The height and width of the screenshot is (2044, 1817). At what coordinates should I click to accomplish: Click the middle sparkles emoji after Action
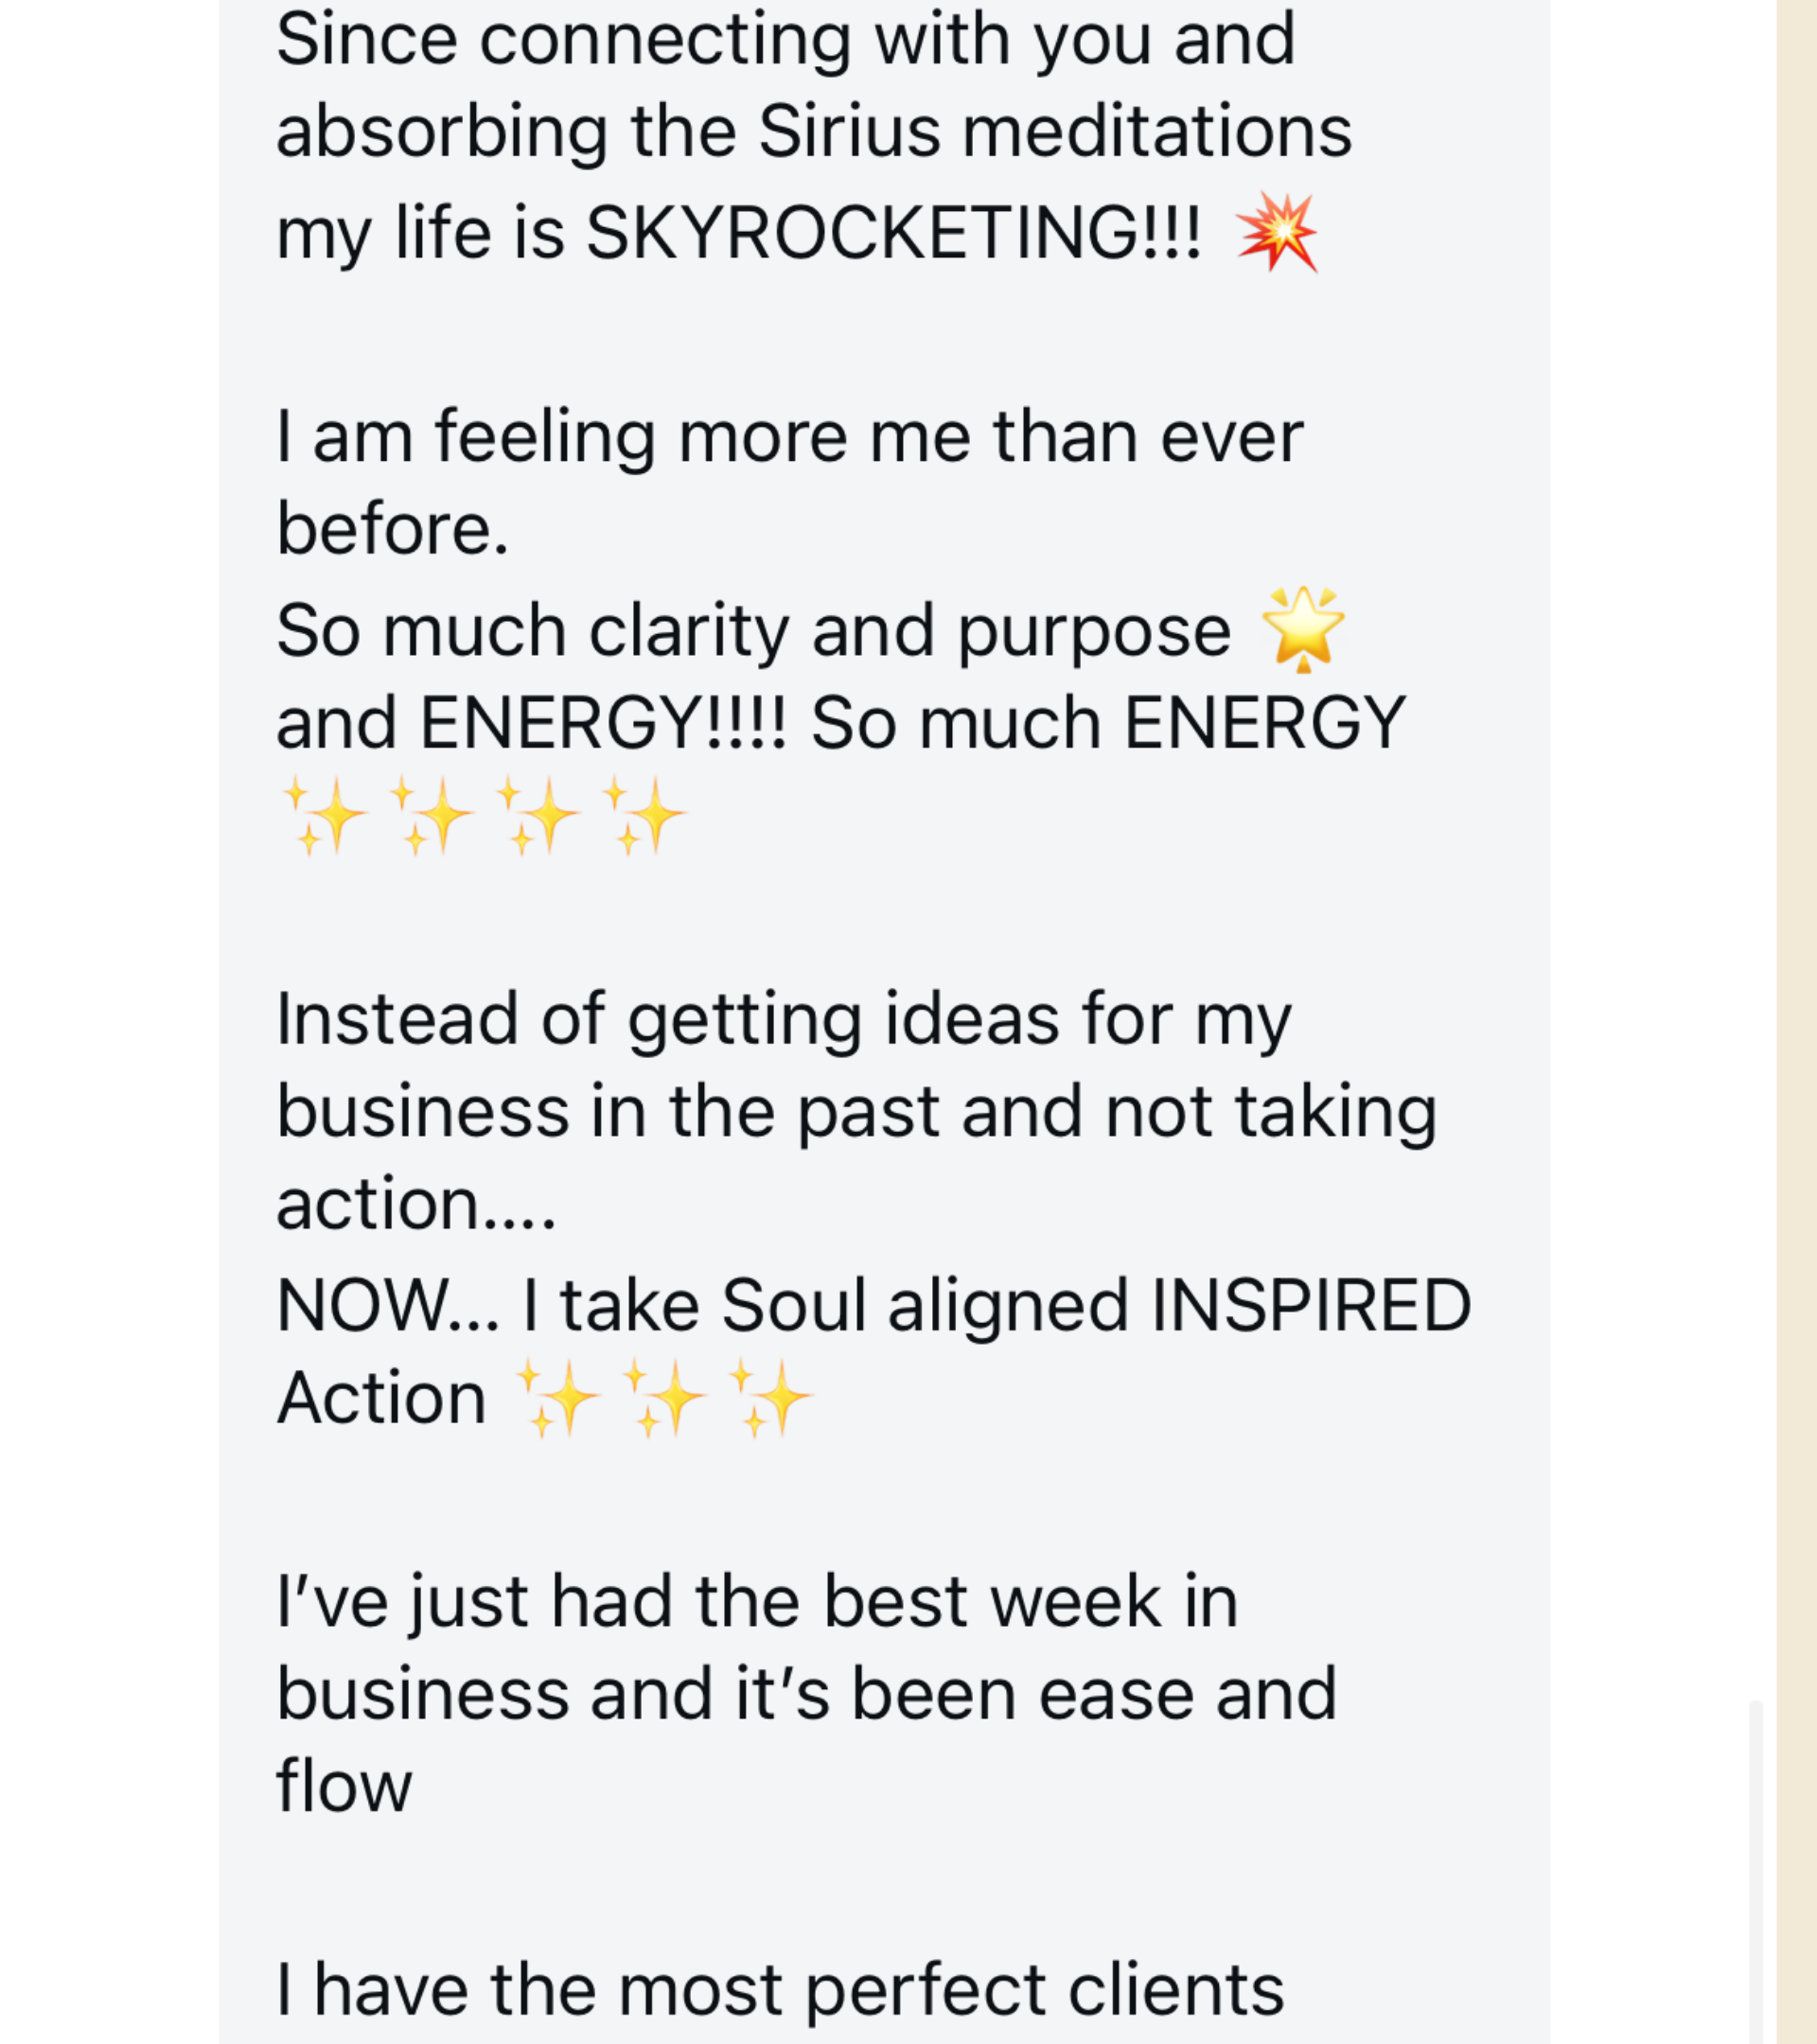click(x=665, y=1397)
